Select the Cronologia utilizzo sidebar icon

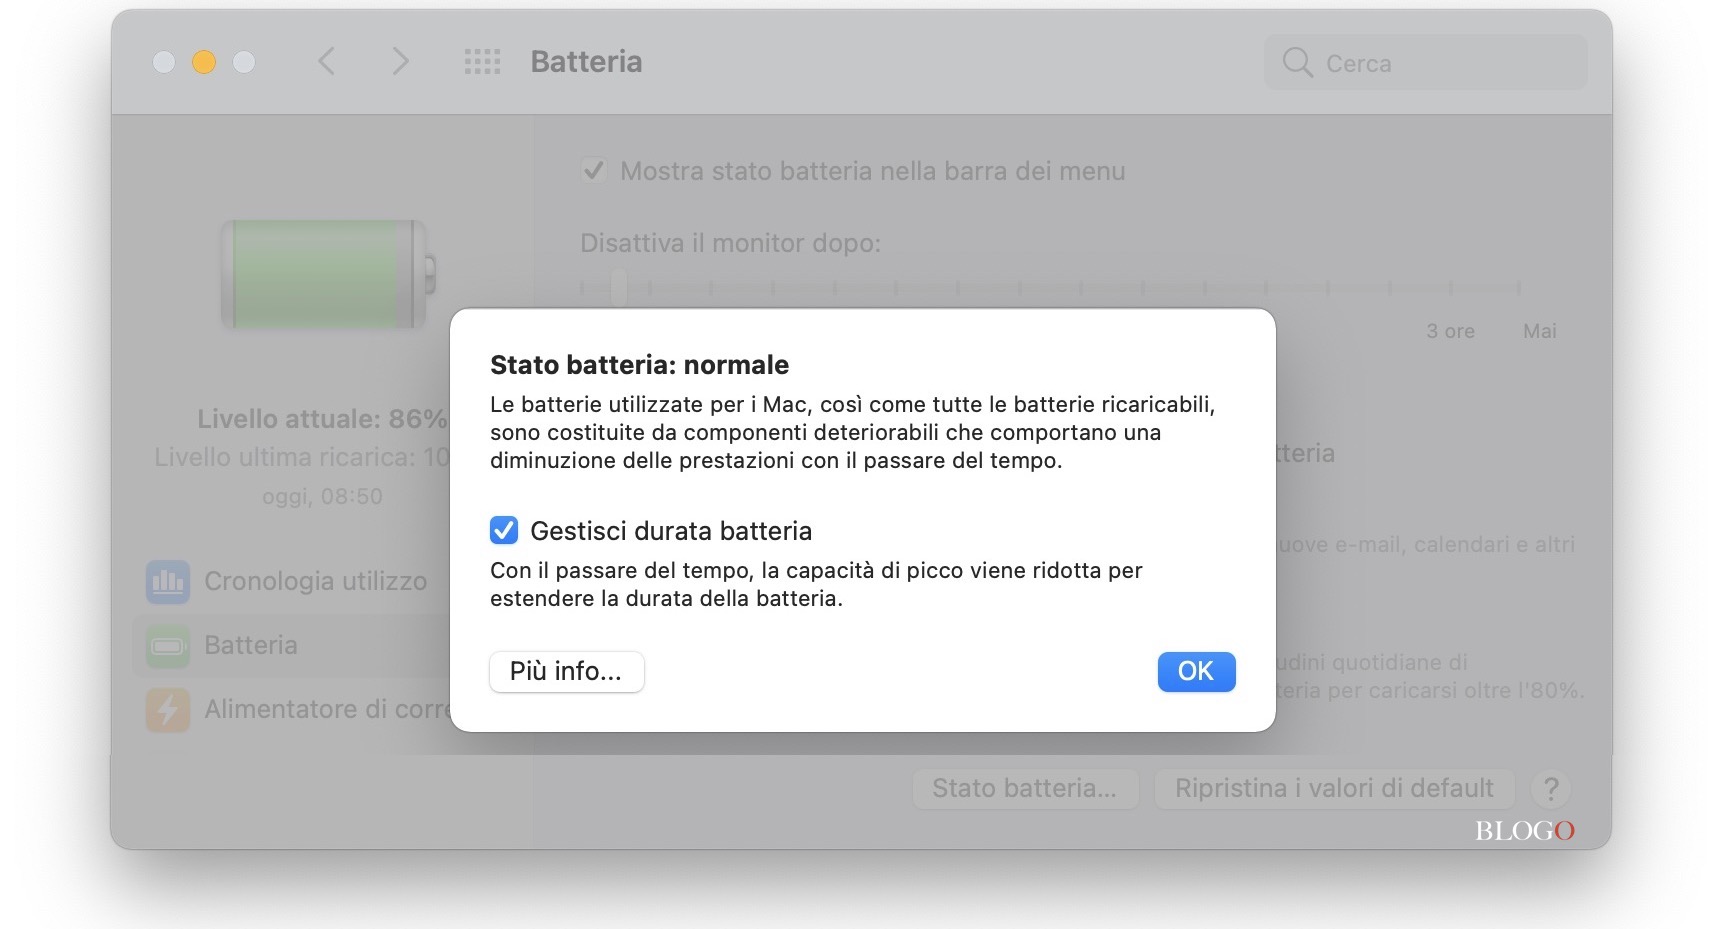168,581
